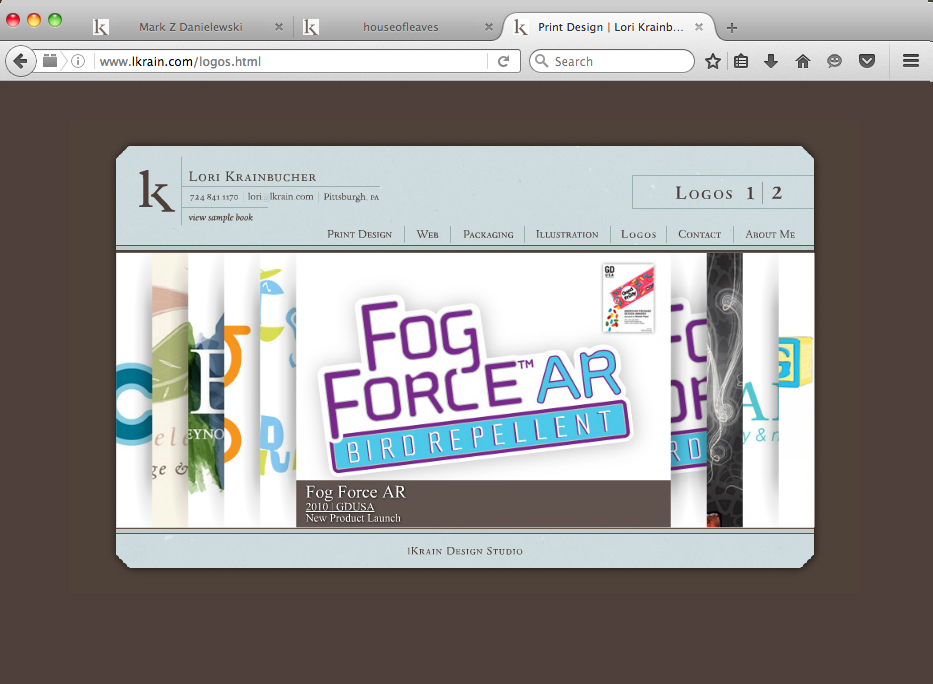Close the Print Design tab
Screen dimensions: 933x684
pyautogui.click(x=699, y=27)
